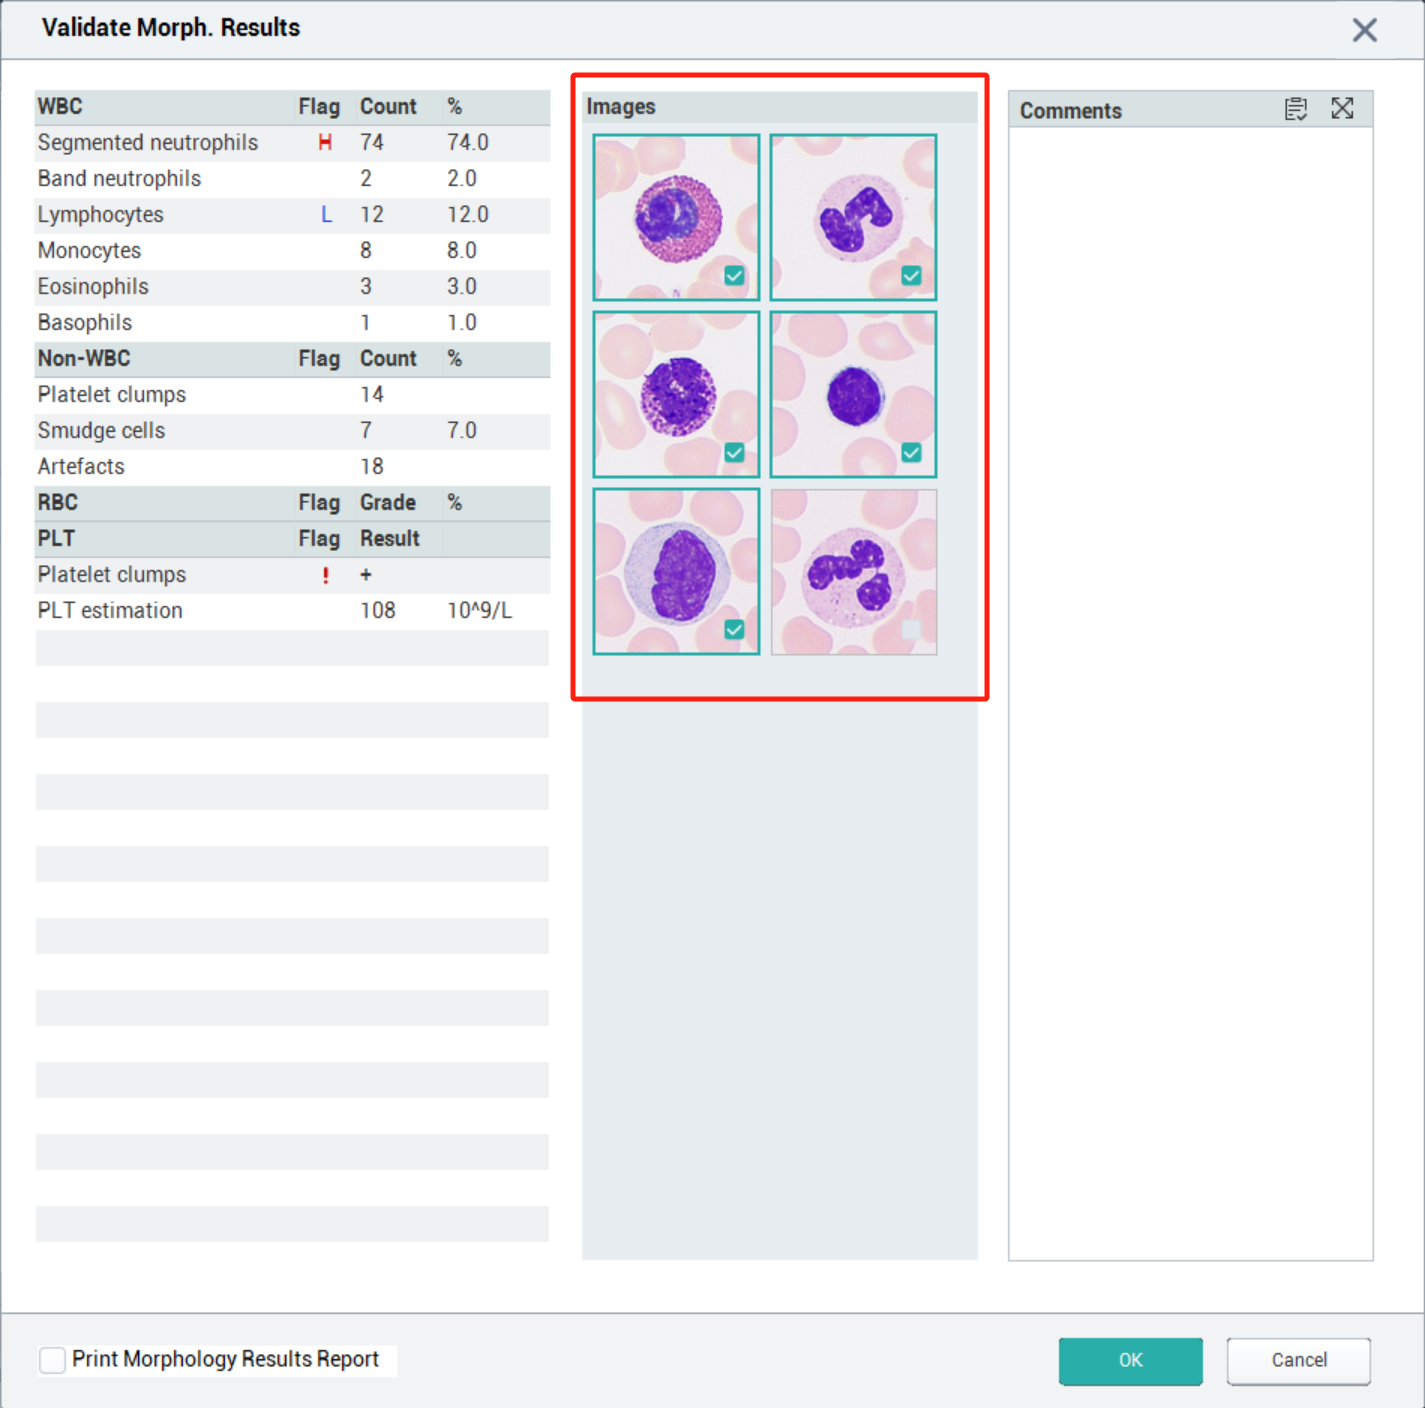Click the blue L flag beside Lymphocytes
The image size is (1425, 1408).
326,214
